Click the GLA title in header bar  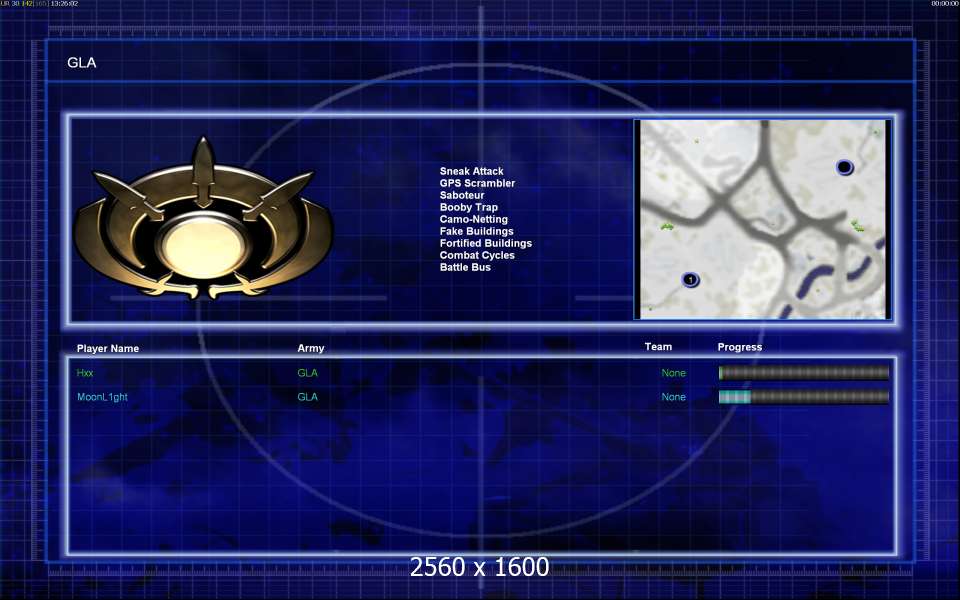pos(81,62)
